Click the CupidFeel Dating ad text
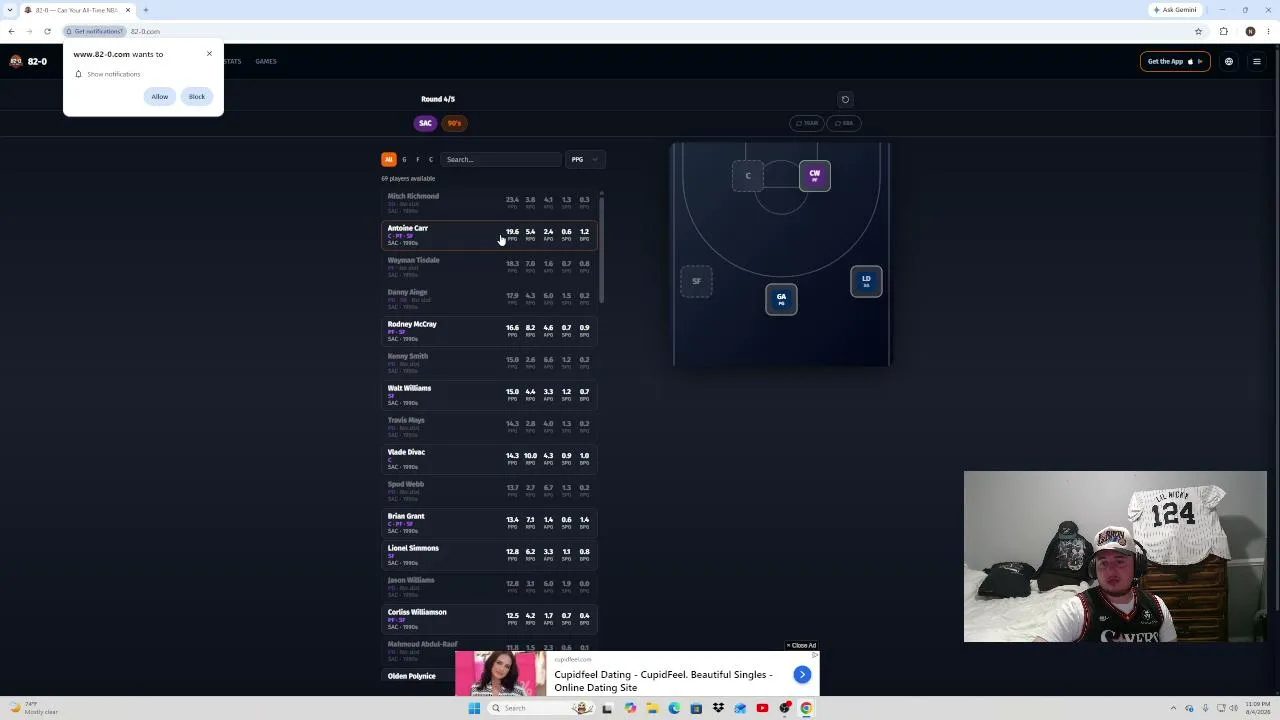Screen dimensions: 1280x720 [664, 681]
